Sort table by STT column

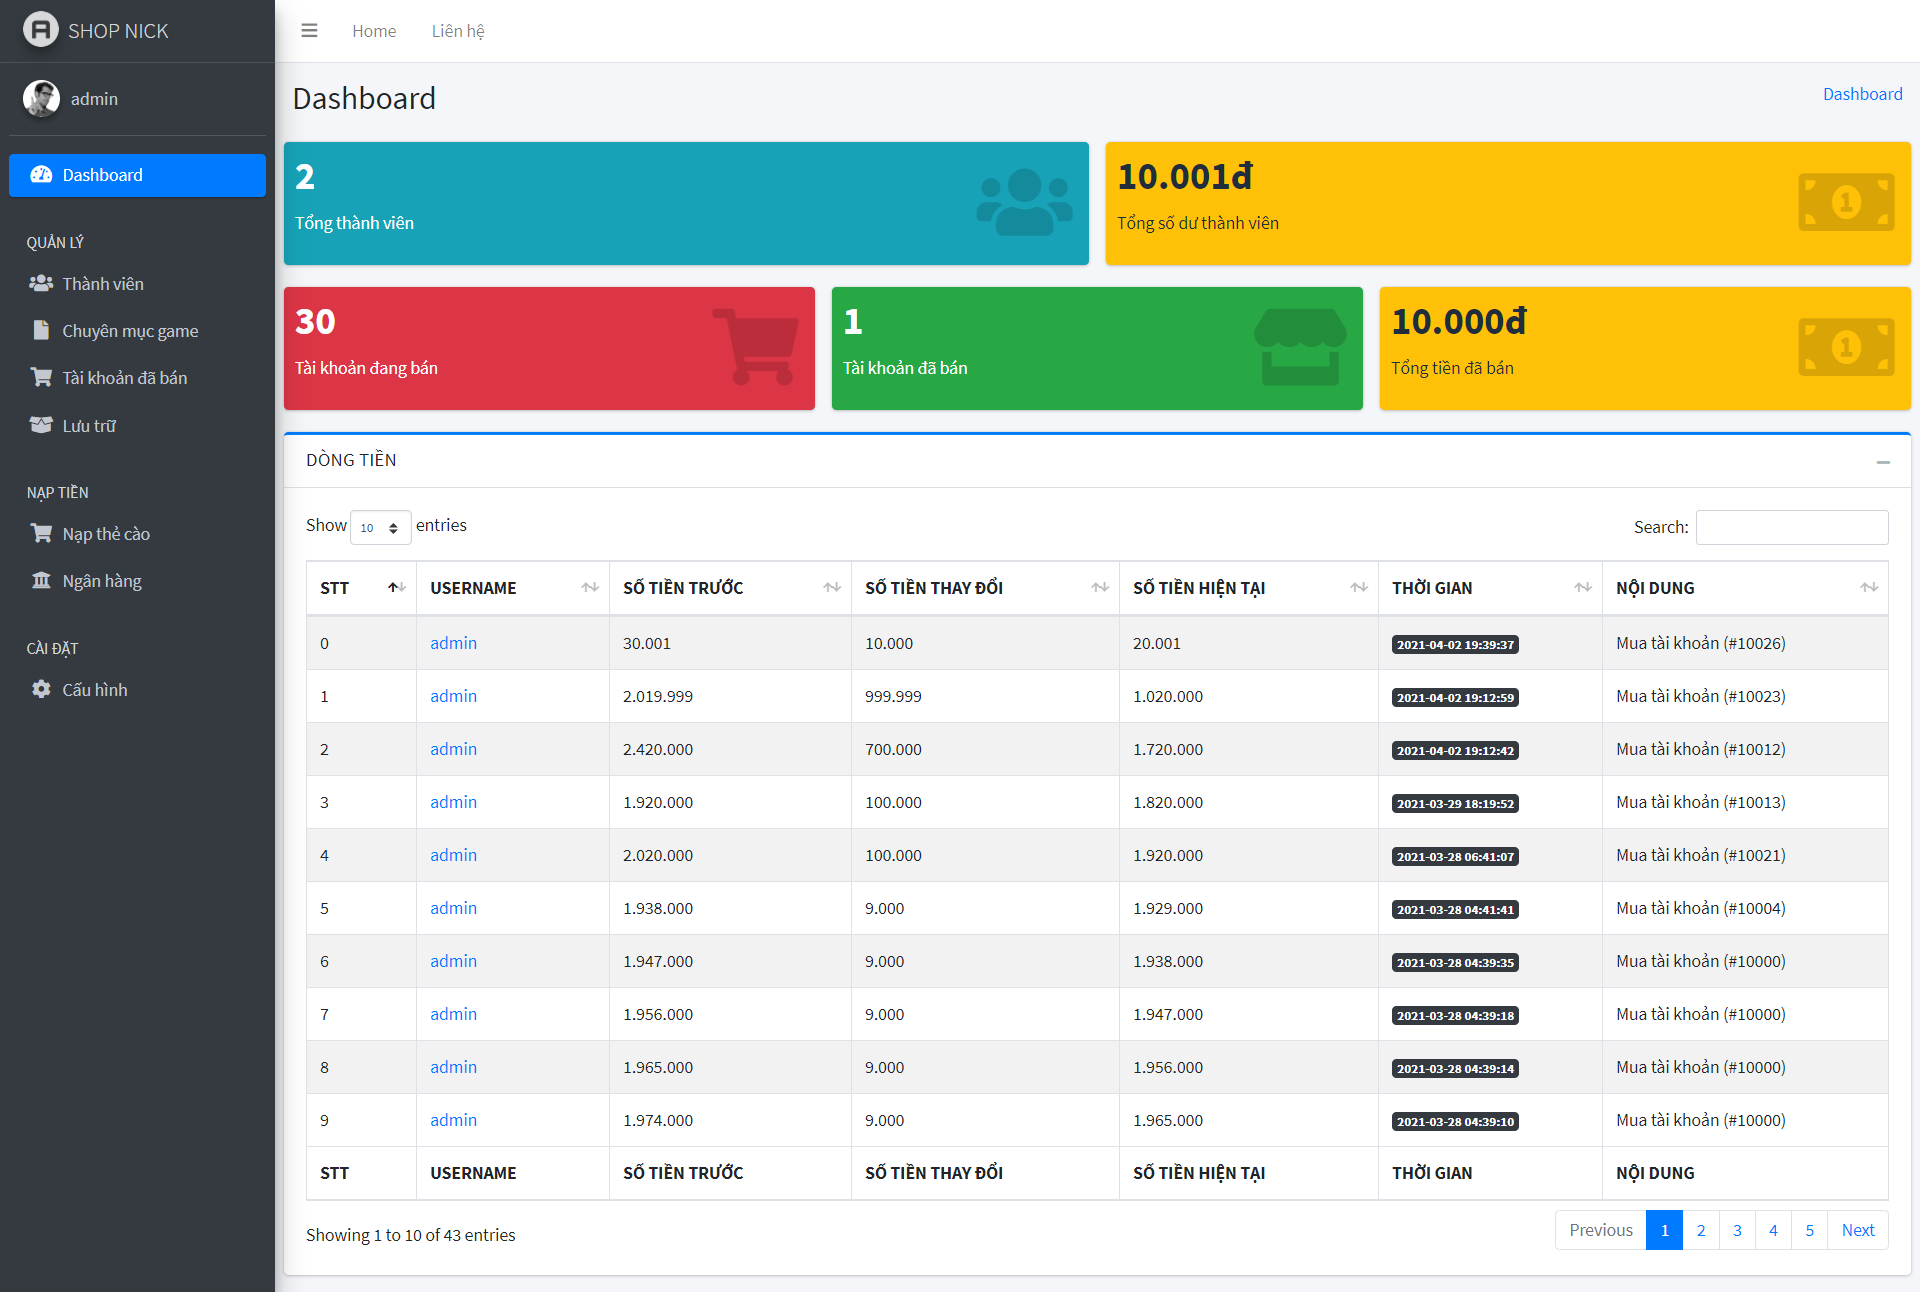[x=361, y=588]
